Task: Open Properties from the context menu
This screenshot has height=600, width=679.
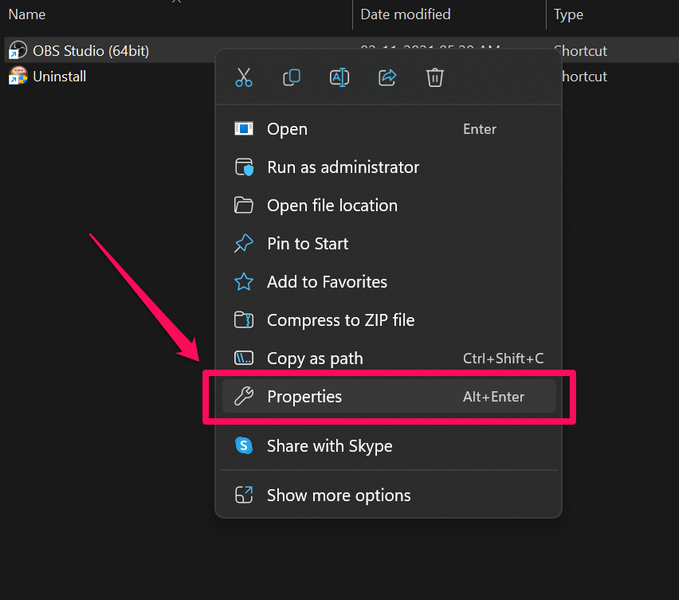Action: 304,397
